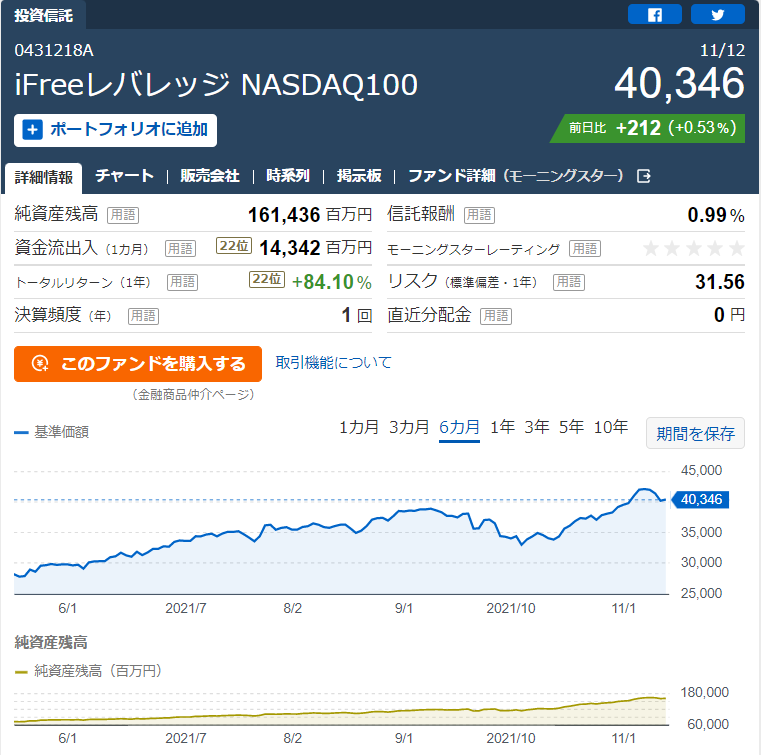Click 22位 rank badge for トータルリターン
The image size is (761, 755).
[x=267, y=279]
